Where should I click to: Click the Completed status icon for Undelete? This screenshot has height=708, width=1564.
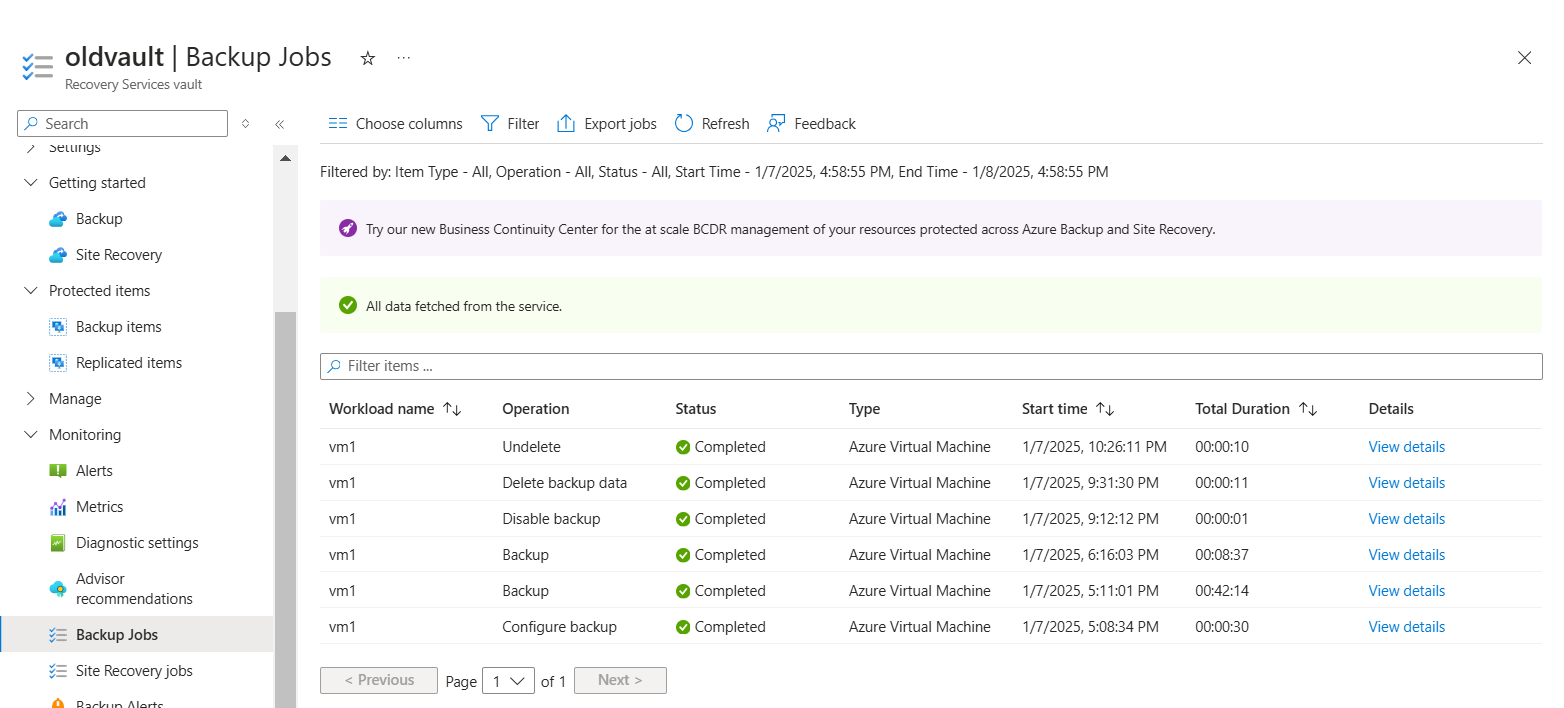pos(683,447)
